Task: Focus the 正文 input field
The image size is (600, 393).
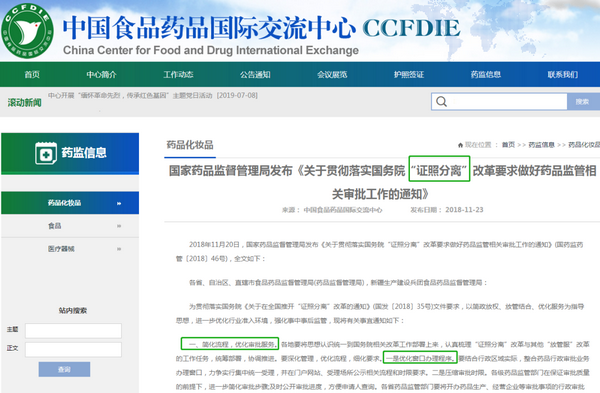Action: tap(73, 349)
